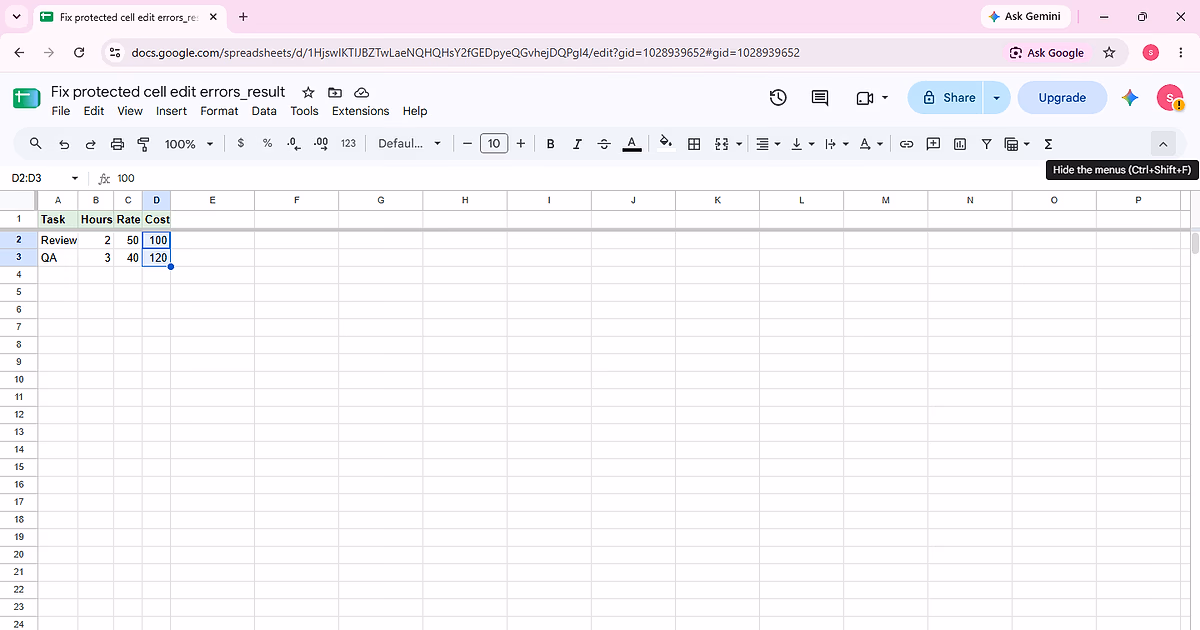This screenshot has width=1200, height=630.
Task: Open the Data menu
Action: pos(264,111)
